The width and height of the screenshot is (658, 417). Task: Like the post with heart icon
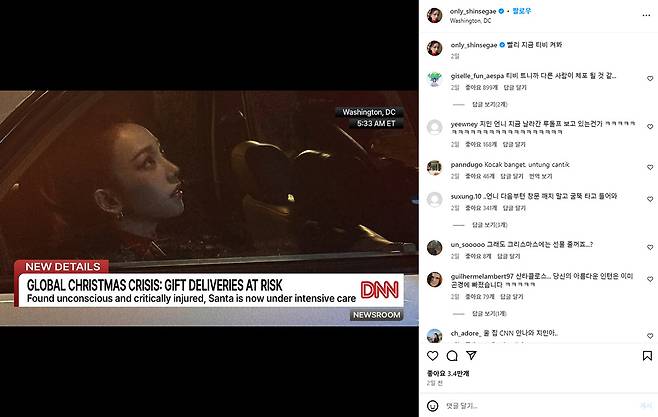(432, 356)
